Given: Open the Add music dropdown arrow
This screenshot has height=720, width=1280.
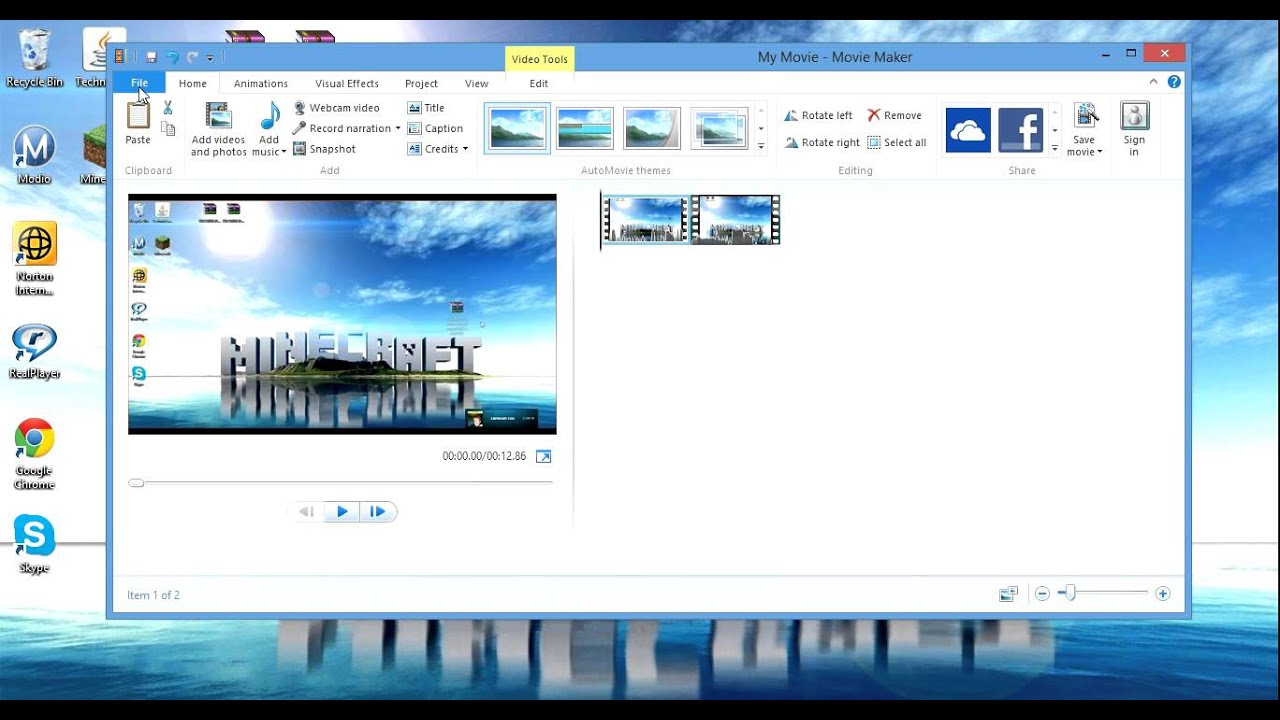Looking at the screenshot, I should coord(283,152).
